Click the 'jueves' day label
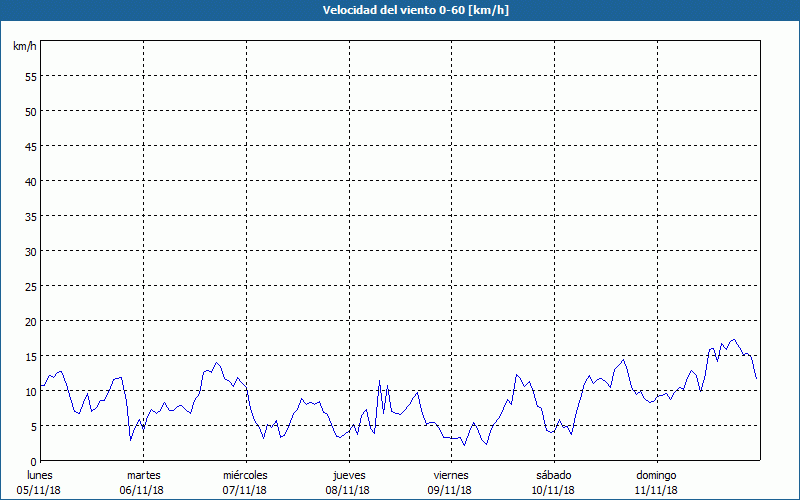800x500 pixels. pyautogui.click(x=349, y=475)
